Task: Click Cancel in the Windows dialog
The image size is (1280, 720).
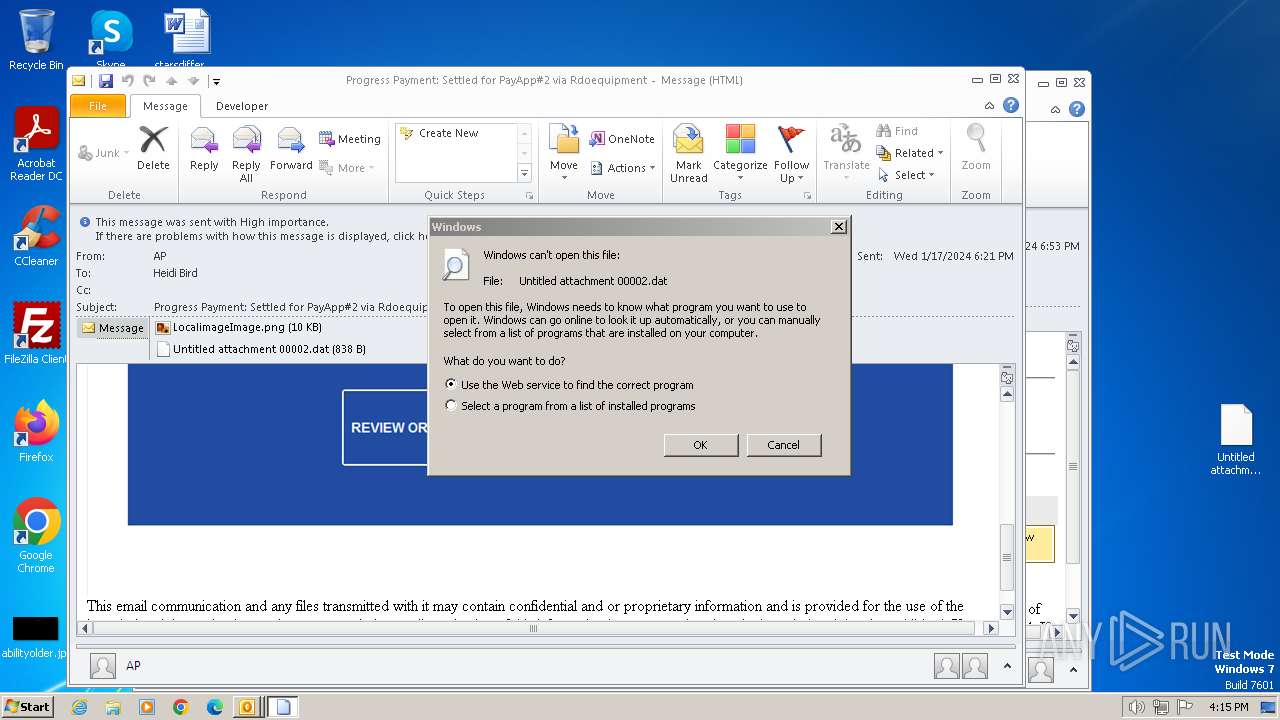Action: 784,445
